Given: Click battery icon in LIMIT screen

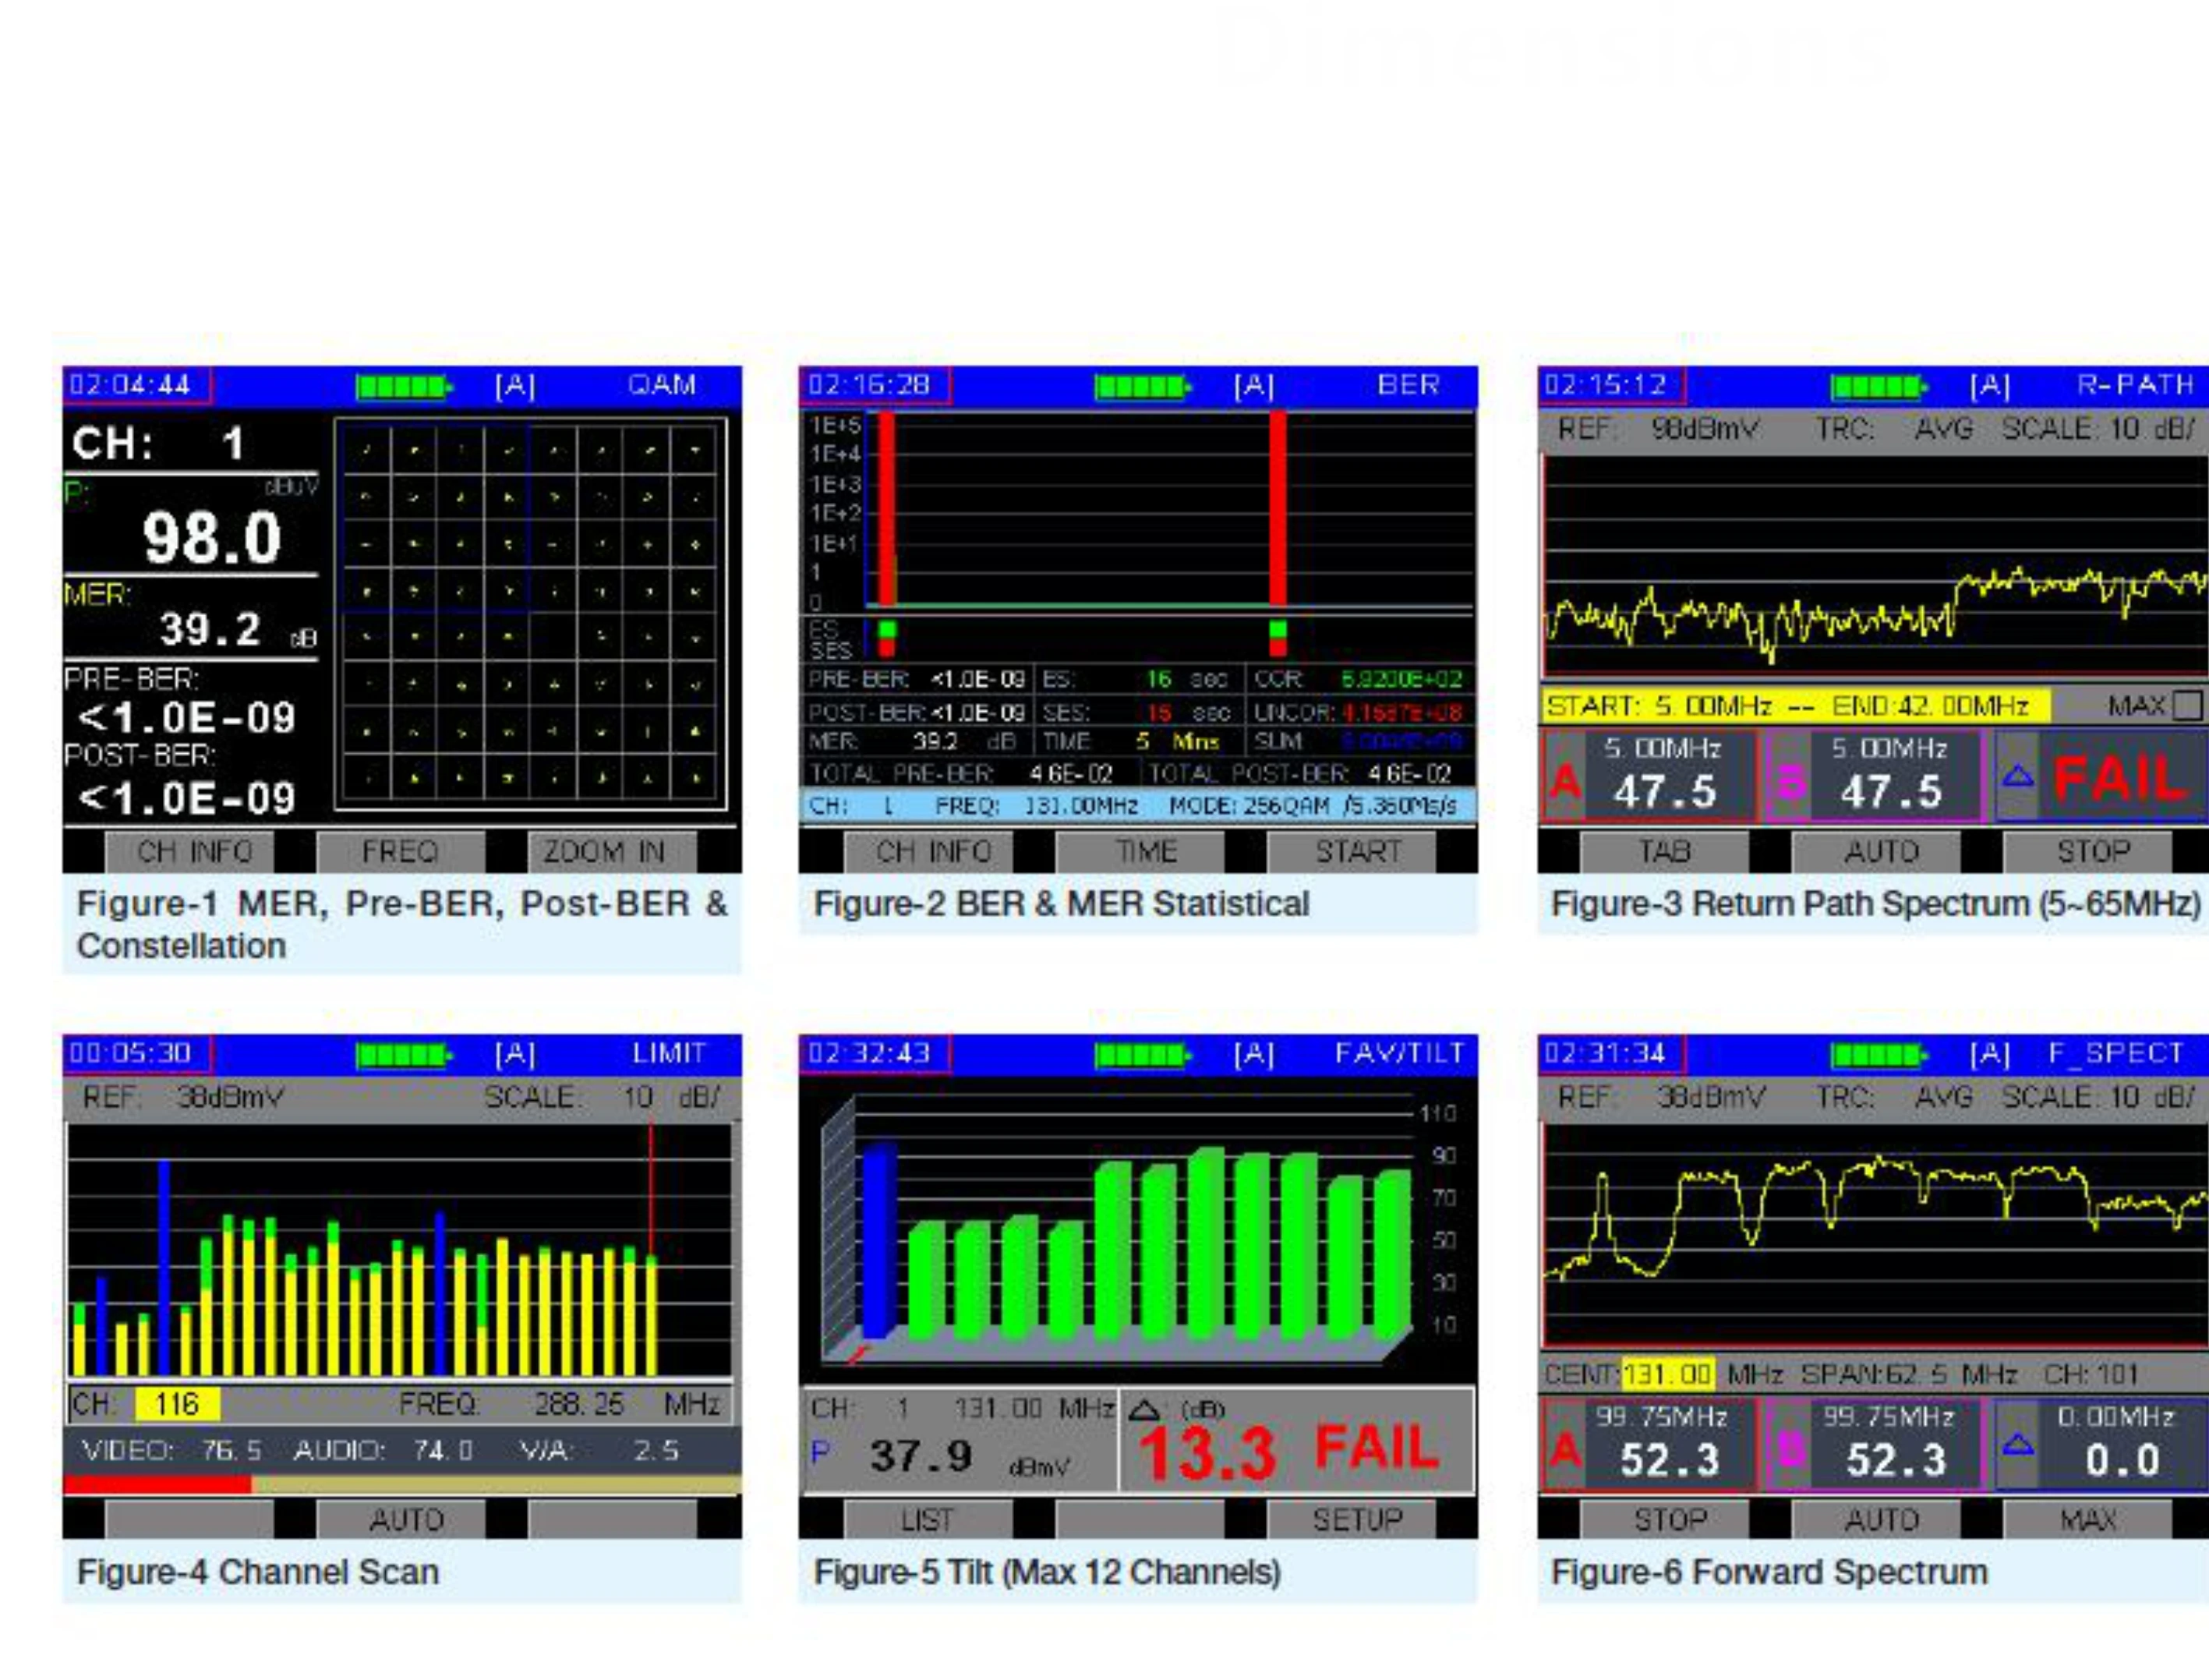Looking at the screenshot, I should [403, 1054].
